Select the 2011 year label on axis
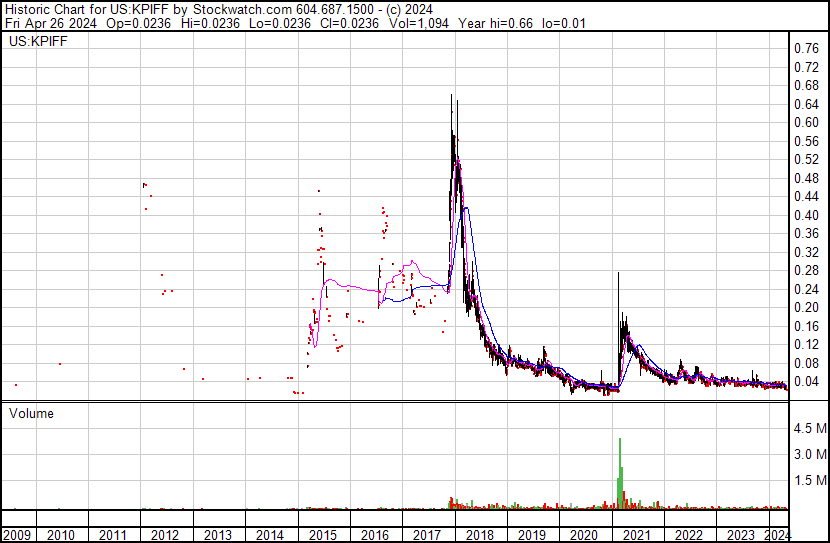The width and height of the screenshot is (830, 543). pos(113,535)
